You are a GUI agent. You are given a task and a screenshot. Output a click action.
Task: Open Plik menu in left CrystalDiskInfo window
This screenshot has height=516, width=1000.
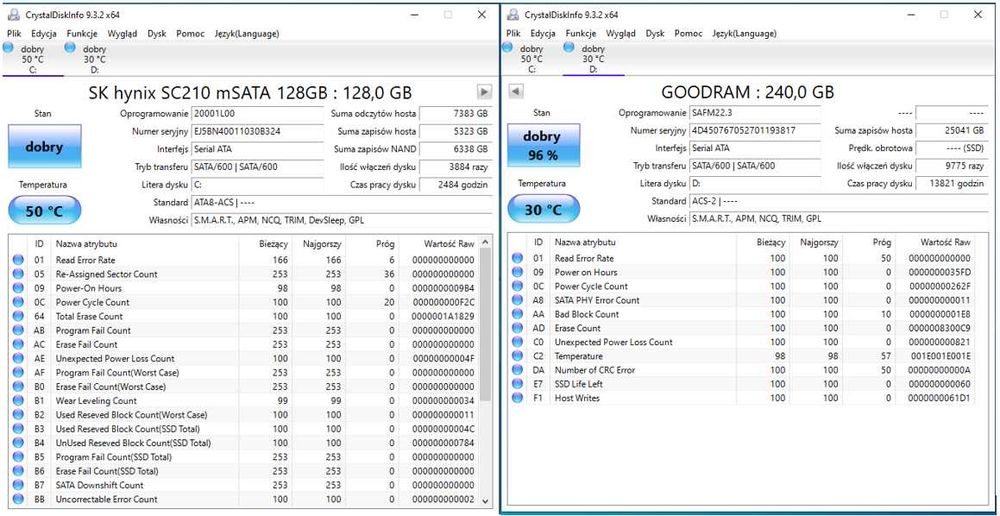point(14,34)
